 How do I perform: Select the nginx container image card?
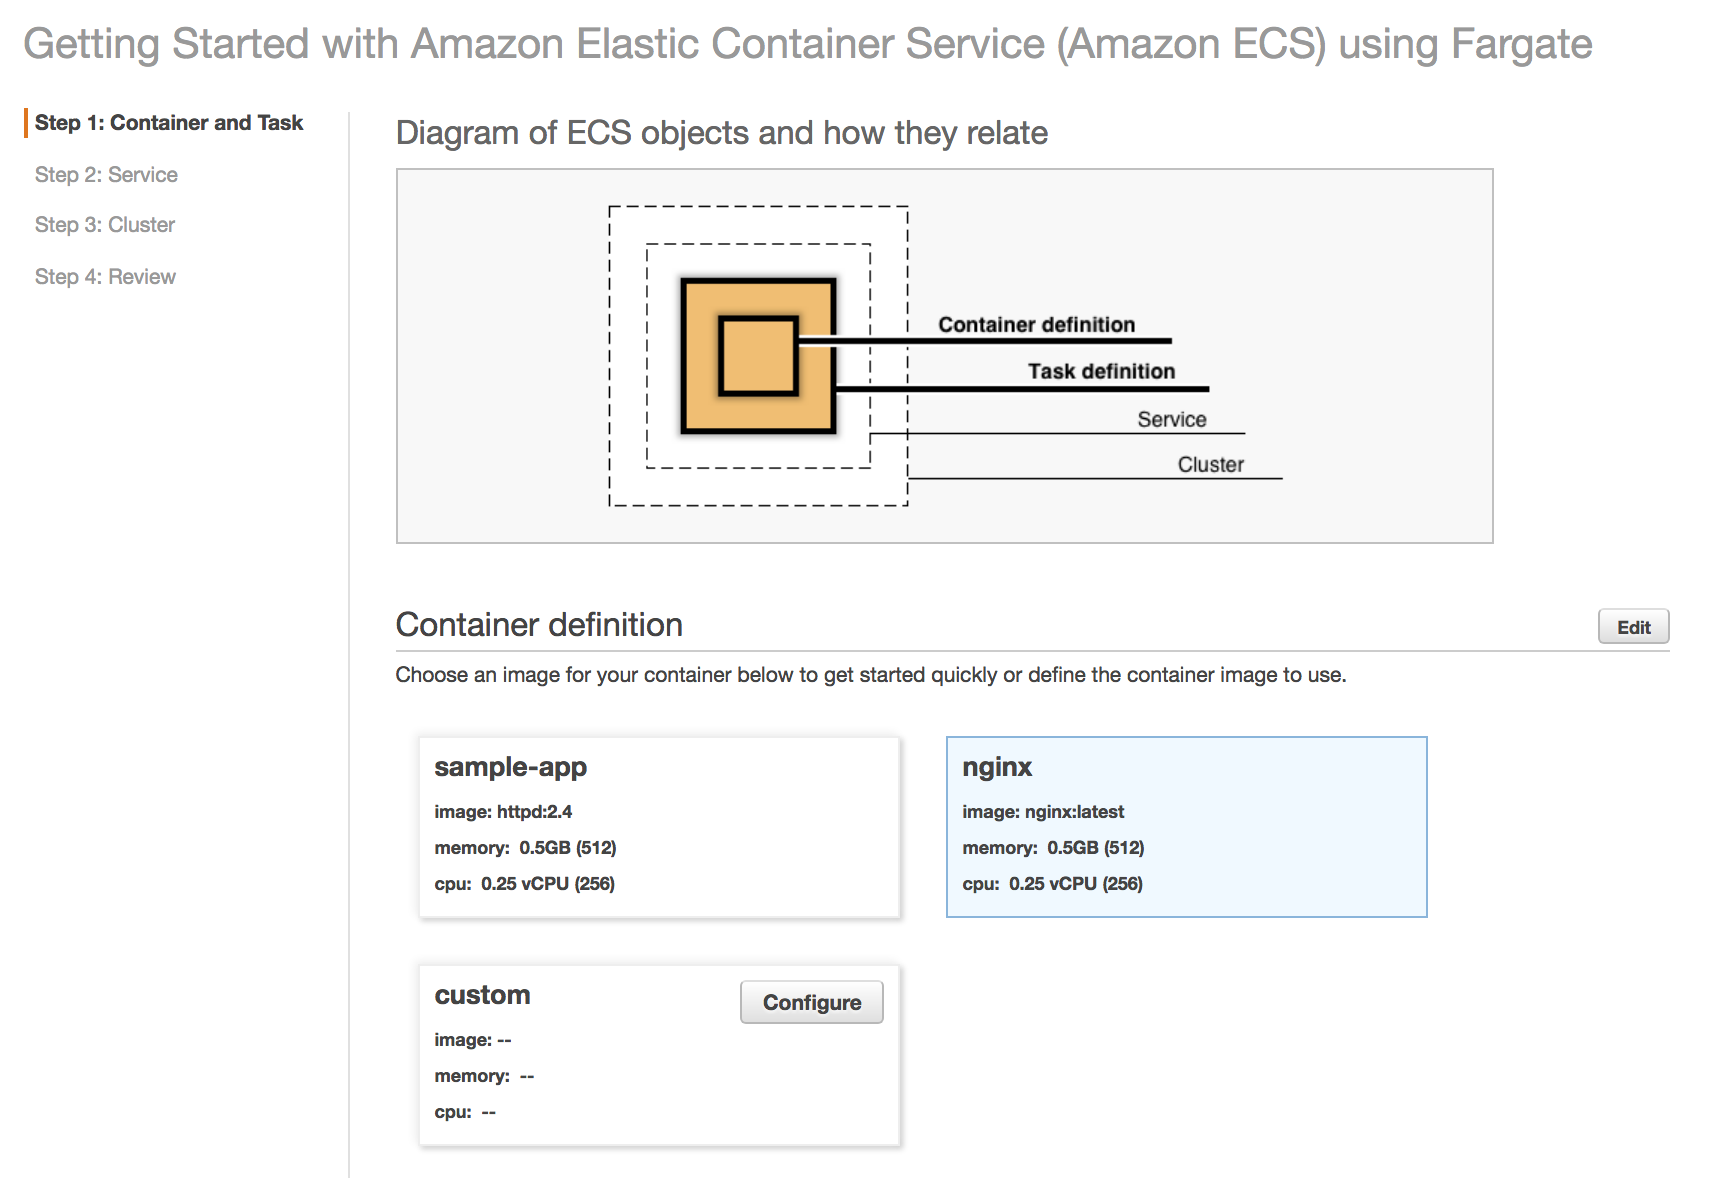[1186, 827]
